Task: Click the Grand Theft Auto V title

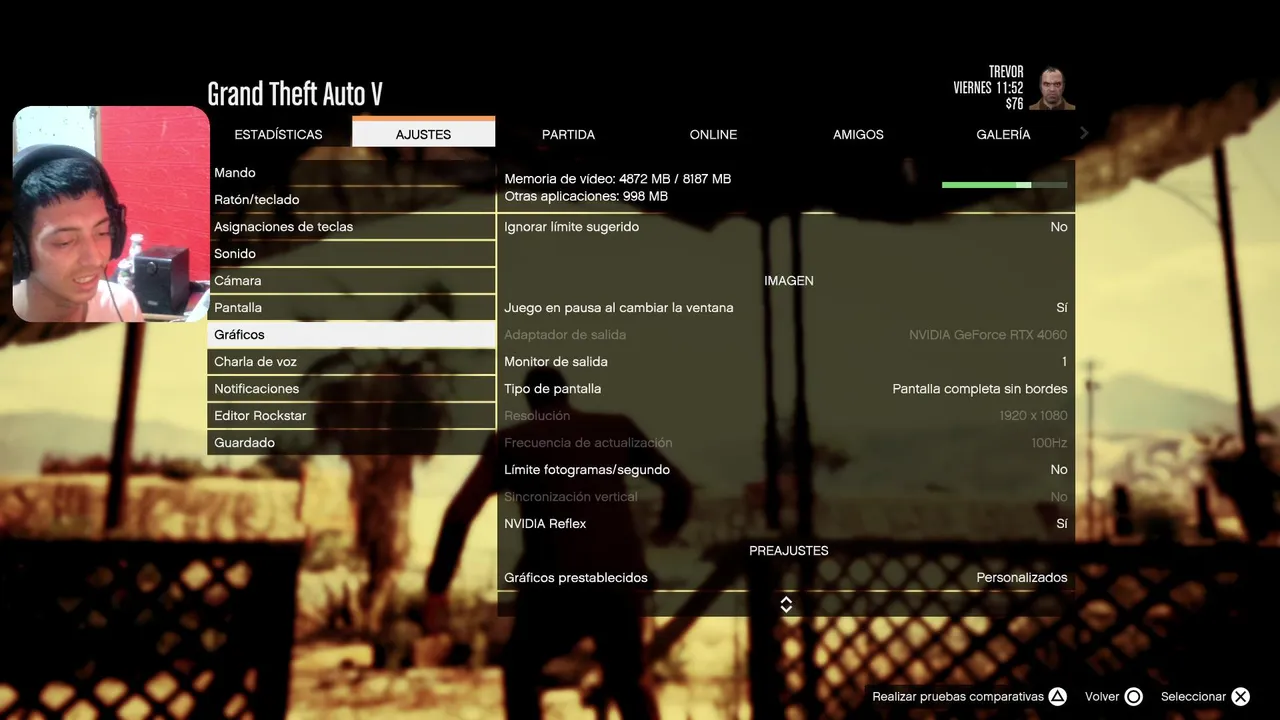Action: point(295,94)
